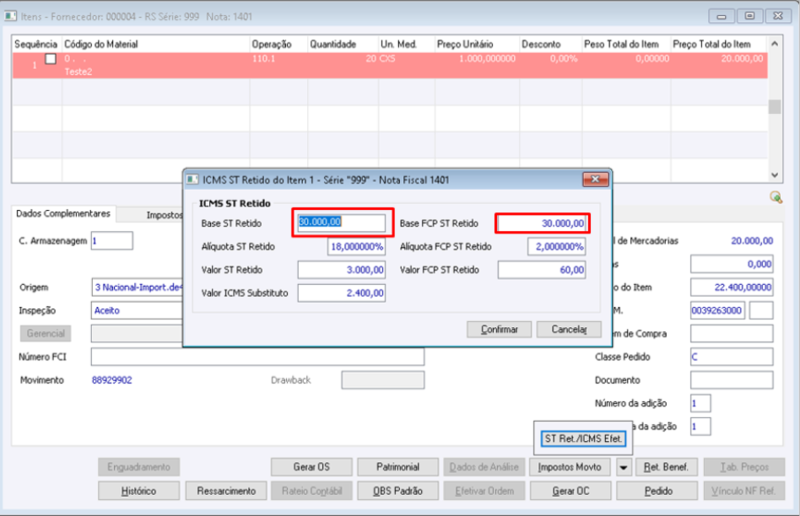The width and height of the screenshot is (800, 516).
Task: Click the Preço Total do Item header
Action: pos(719,44)
